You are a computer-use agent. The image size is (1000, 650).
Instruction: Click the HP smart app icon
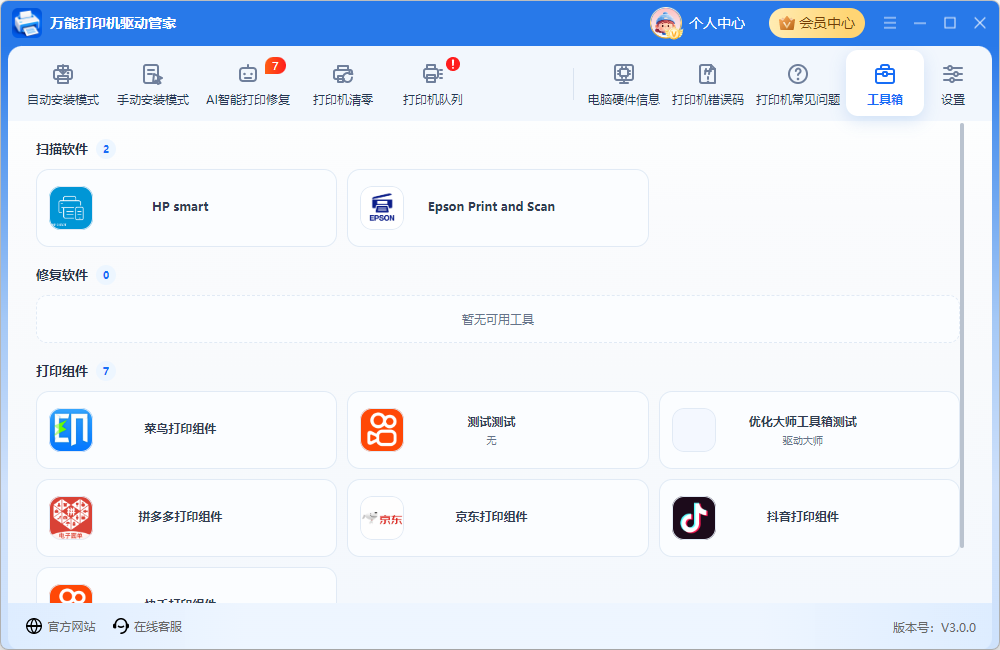coord(71,208)
